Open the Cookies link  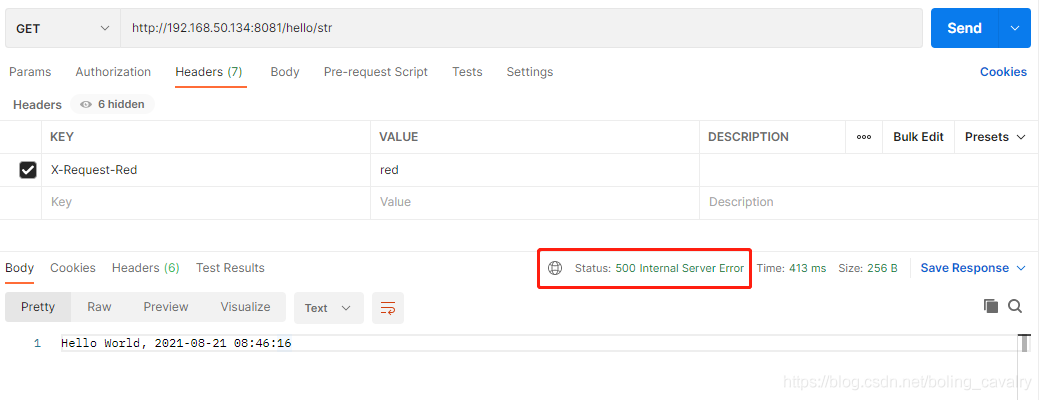coord(1003,72)
